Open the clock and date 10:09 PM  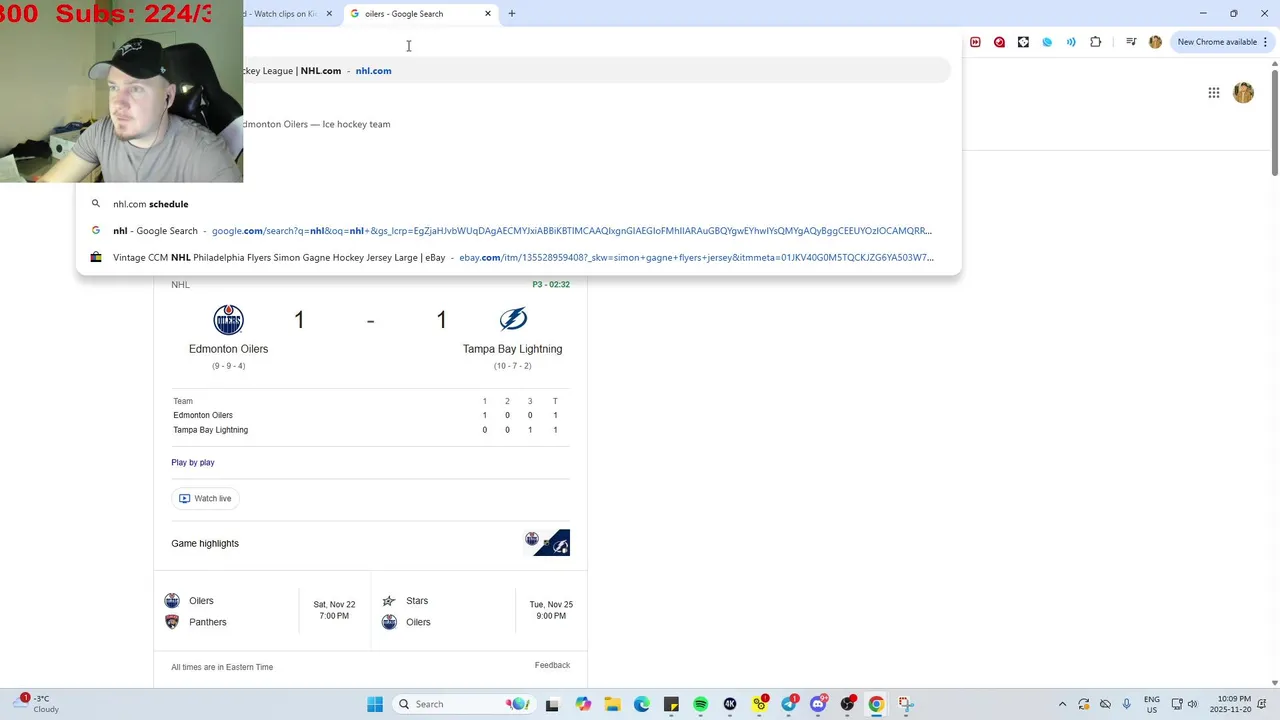click(x=1229, y=704)
